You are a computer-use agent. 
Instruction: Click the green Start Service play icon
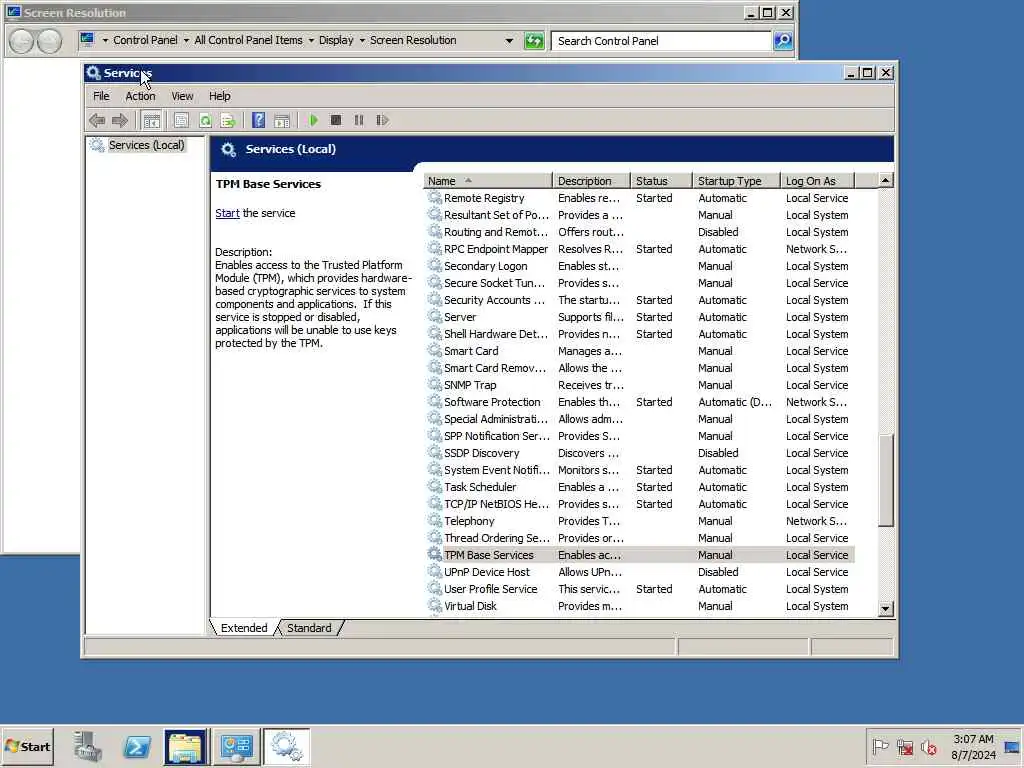tap(313, 120)
